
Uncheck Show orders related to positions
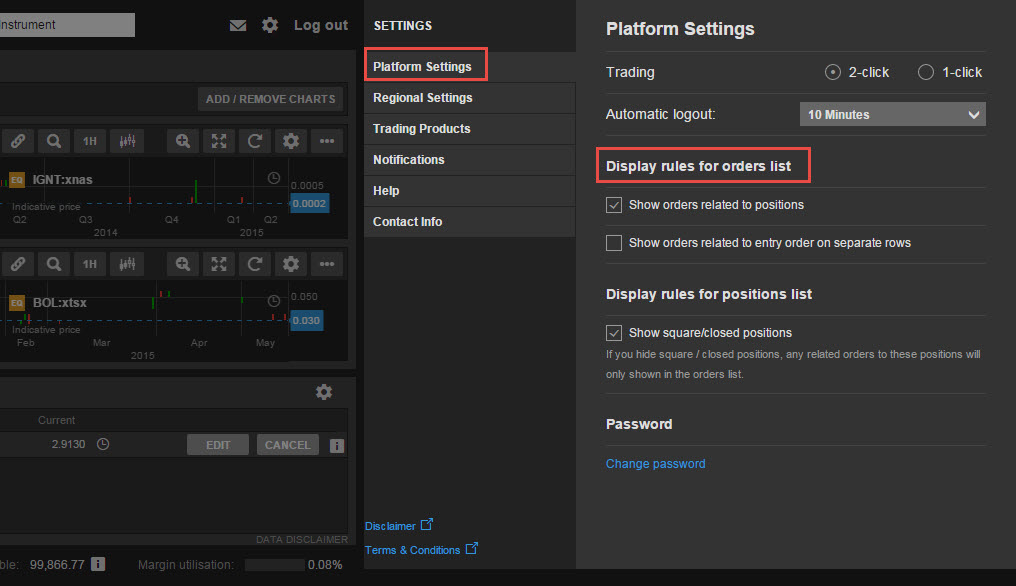point(614,205)
